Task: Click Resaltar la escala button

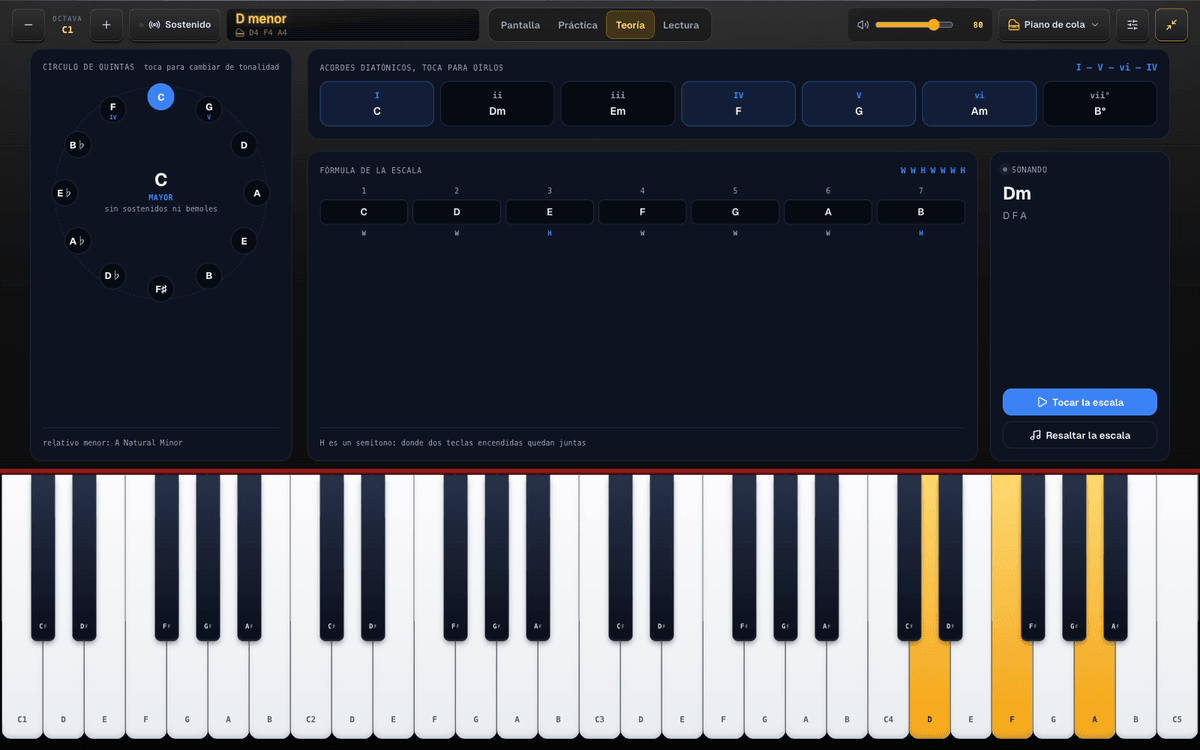Action: pyautogui.click(x=1080, y=435)
